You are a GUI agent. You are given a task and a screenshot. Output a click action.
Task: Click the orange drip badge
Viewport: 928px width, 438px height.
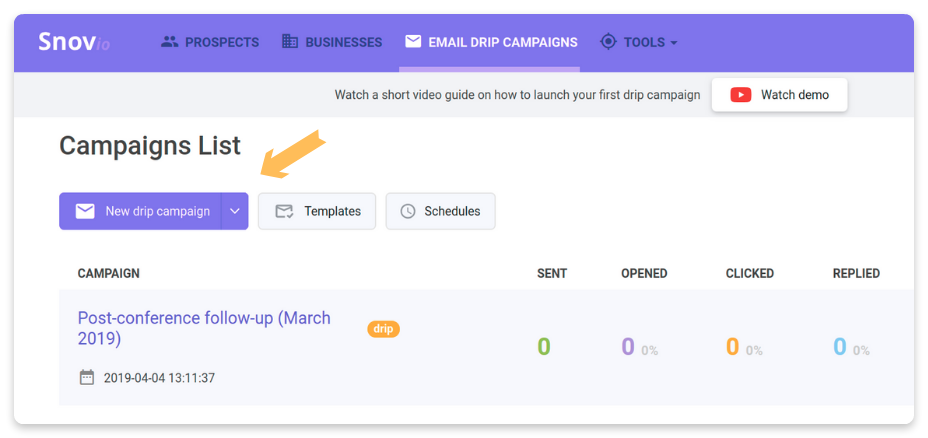point(384,329)
